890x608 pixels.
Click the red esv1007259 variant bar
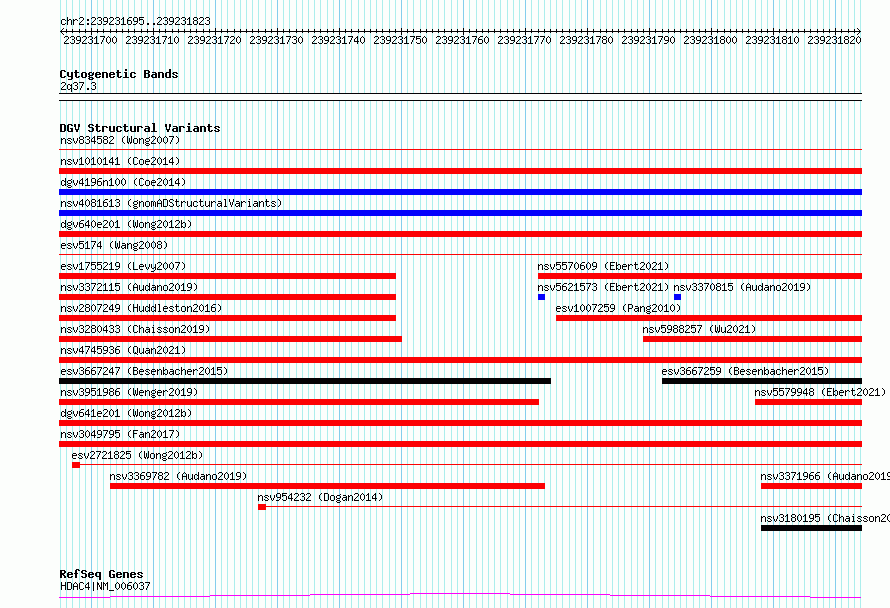tap(709, 318)
